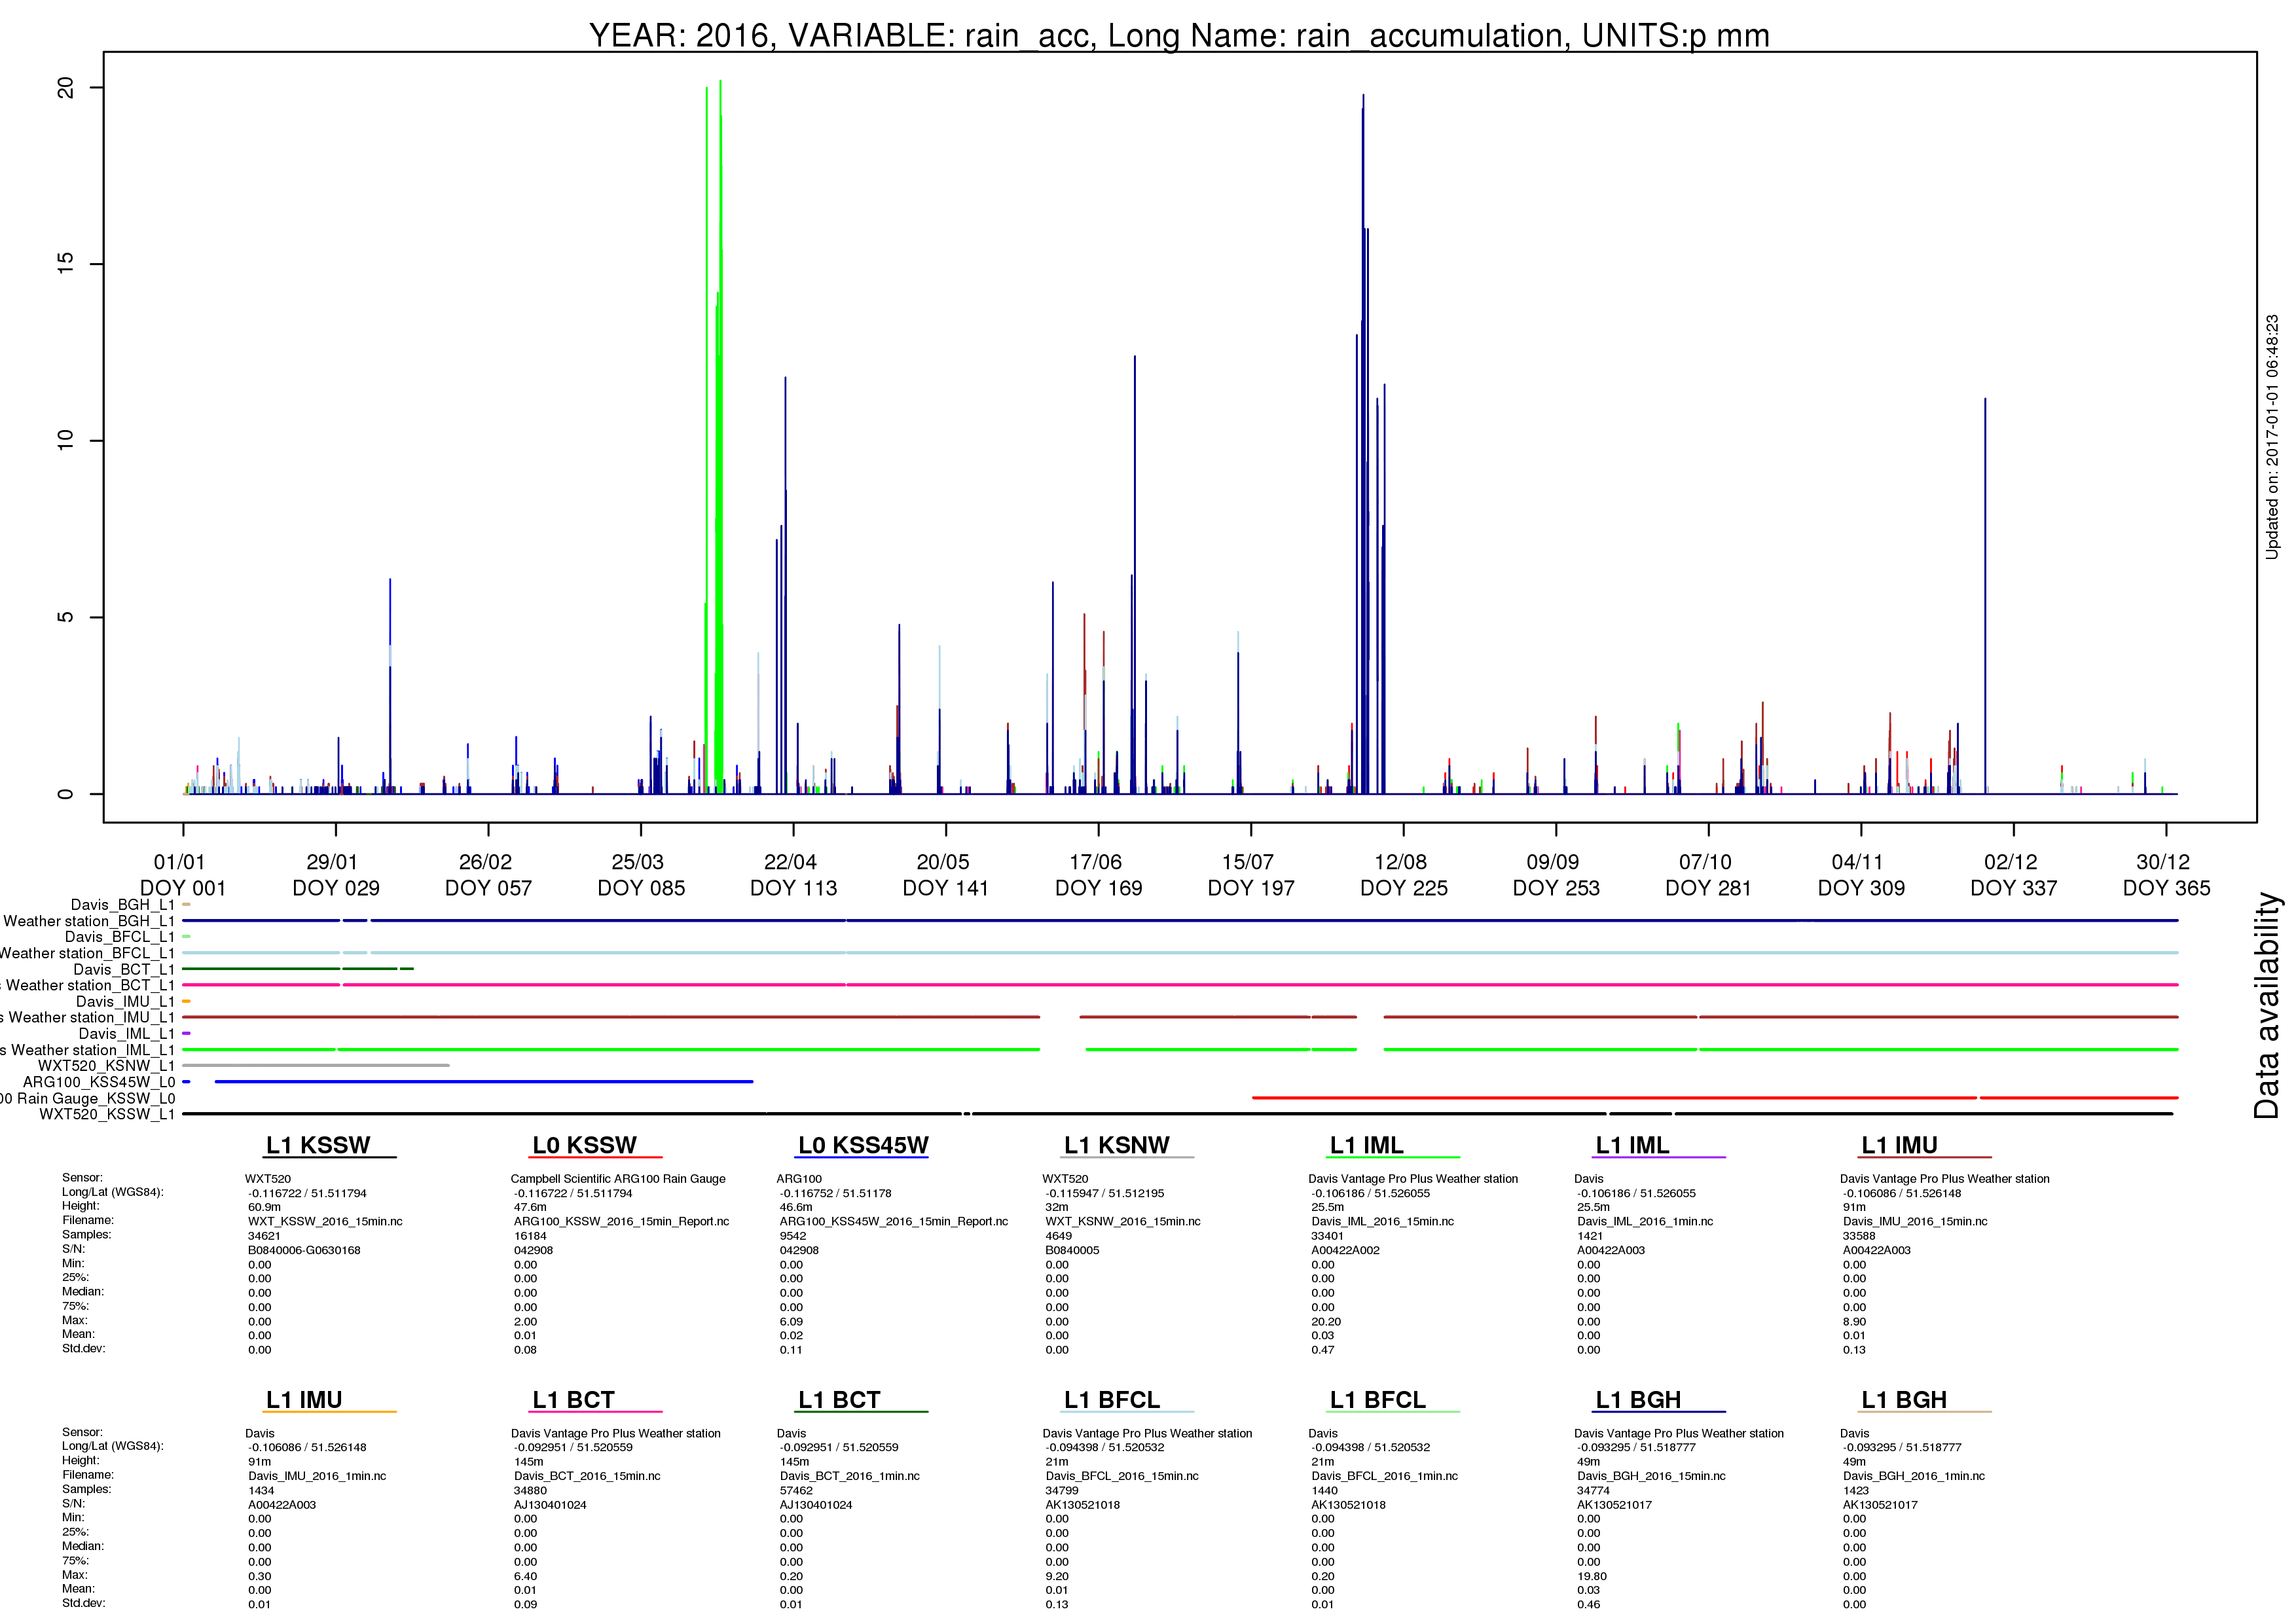Screen dimensions: 2296x1624
Task: Click the long blue ARG100_KSS45W_L0 availability bar
Action: (x=484, y=1082)
